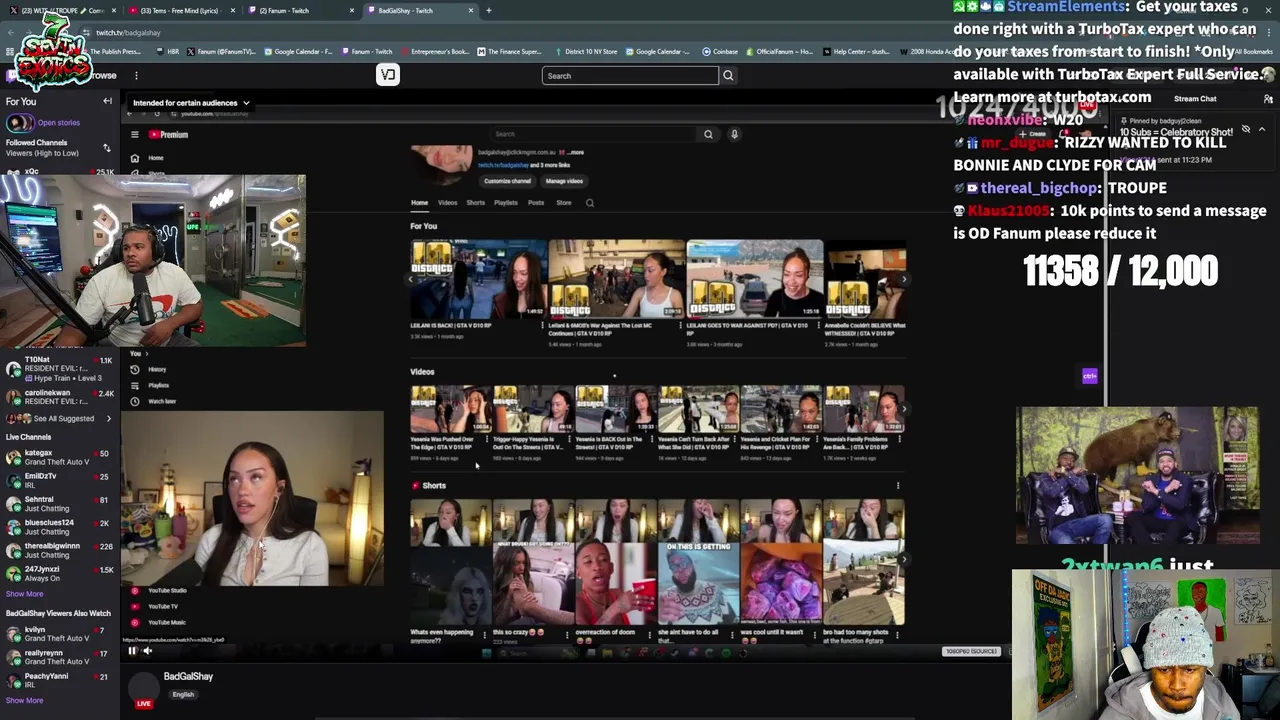
Task: Mute the stream volume speaker icon
Action: coord(147,651)
